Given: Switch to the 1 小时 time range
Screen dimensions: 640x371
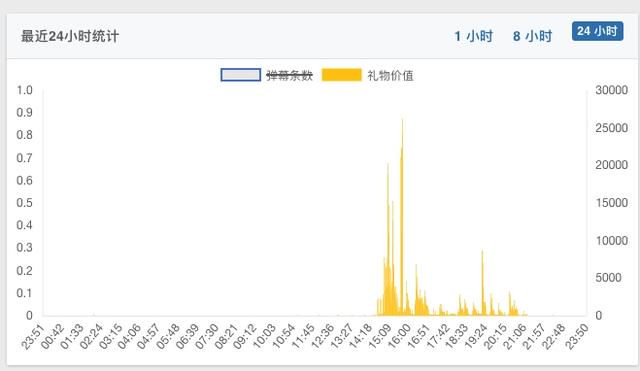Looking at the screenshot, I should pyautogui.click(x=473, y=36).
